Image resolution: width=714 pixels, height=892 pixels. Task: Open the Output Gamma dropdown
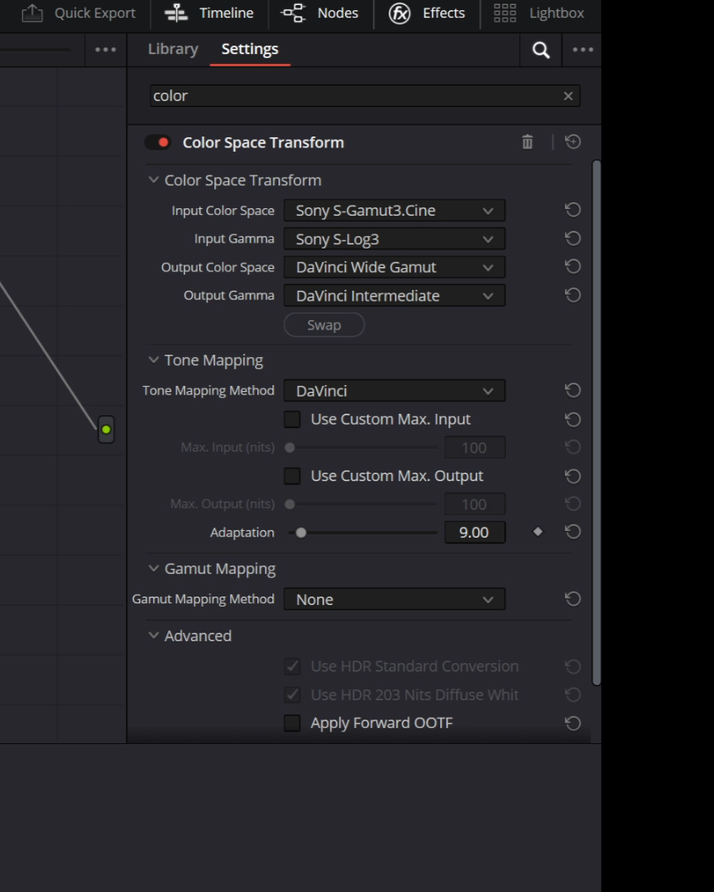(x=394, y=296)
